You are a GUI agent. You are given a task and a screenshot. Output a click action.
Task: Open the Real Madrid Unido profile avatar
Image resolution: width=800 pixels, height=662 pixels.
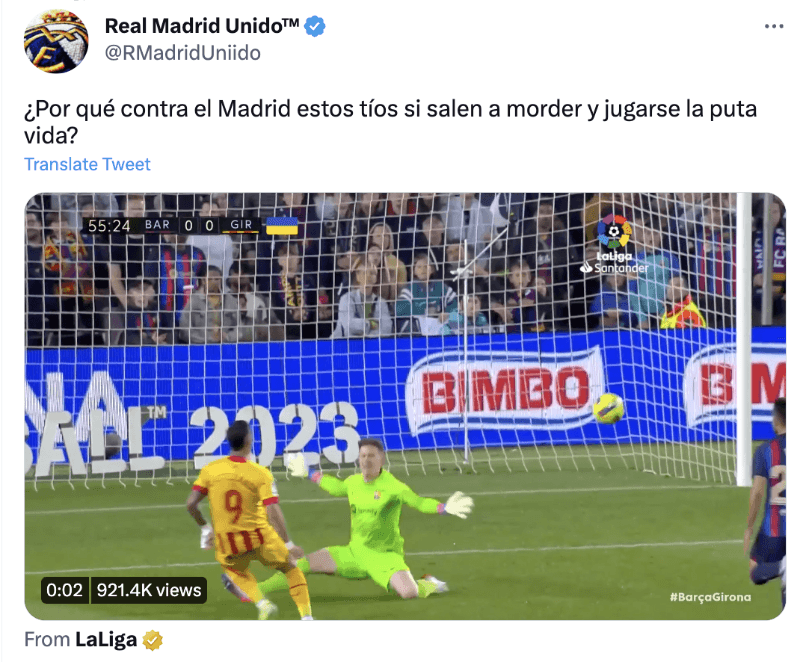(x=56, y=40)
